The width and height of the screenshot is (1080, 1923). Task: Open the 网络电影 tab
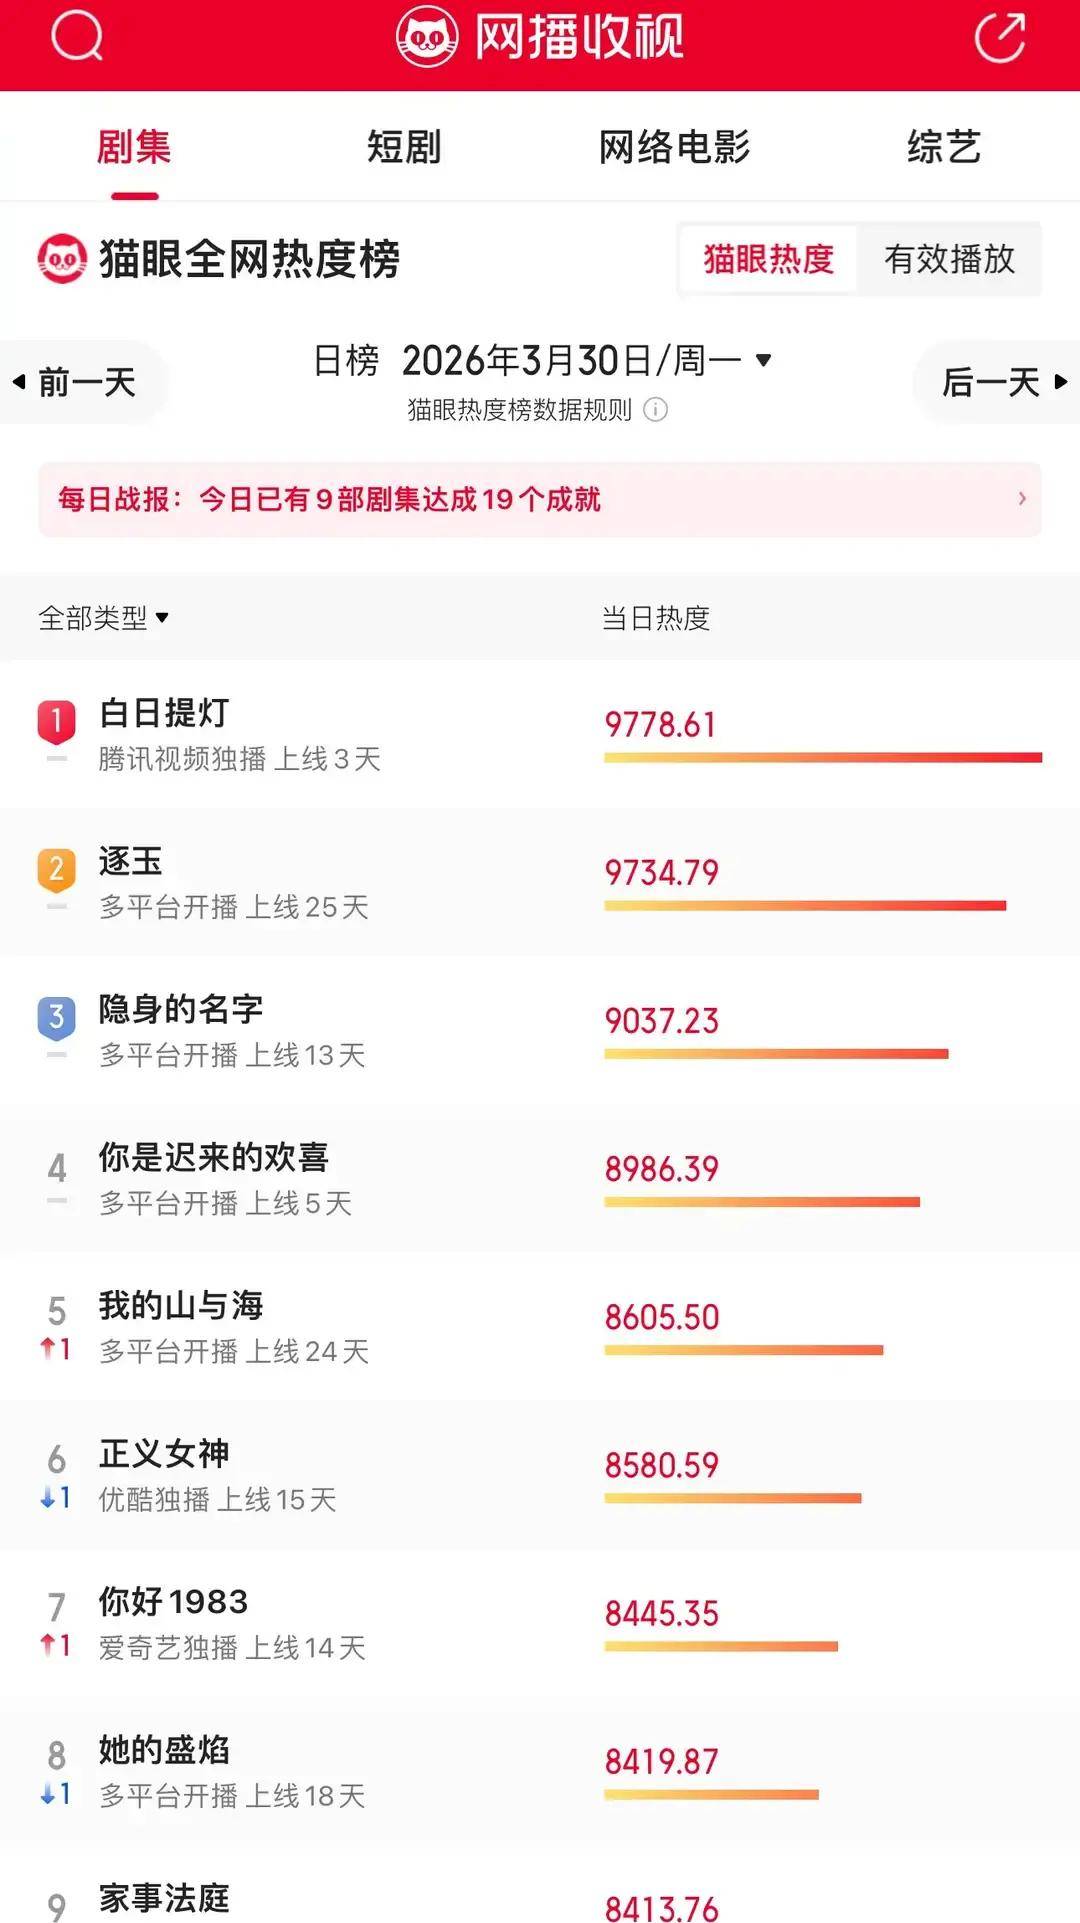(674, 147)
